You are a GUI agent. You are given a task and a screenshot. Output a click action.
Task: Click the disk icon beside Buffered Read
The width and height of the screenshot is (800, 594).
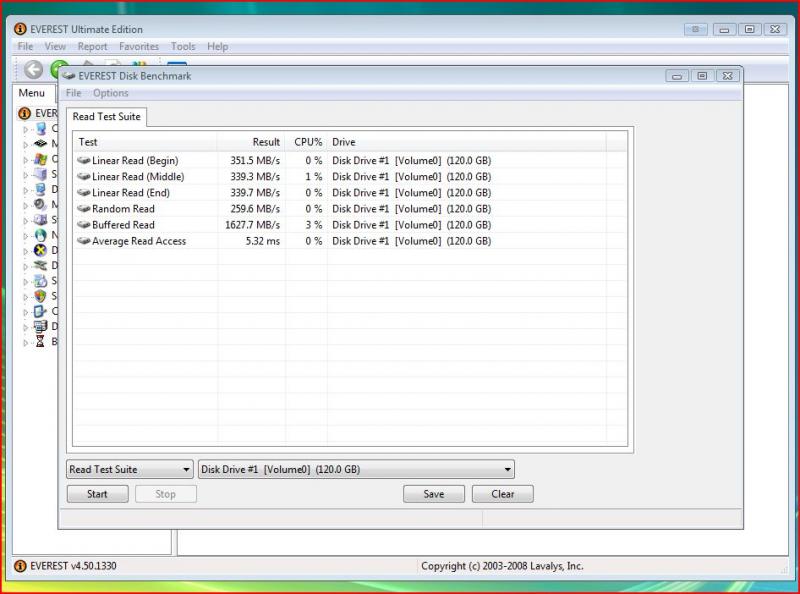pyautogui.click(x=84, y=225)
